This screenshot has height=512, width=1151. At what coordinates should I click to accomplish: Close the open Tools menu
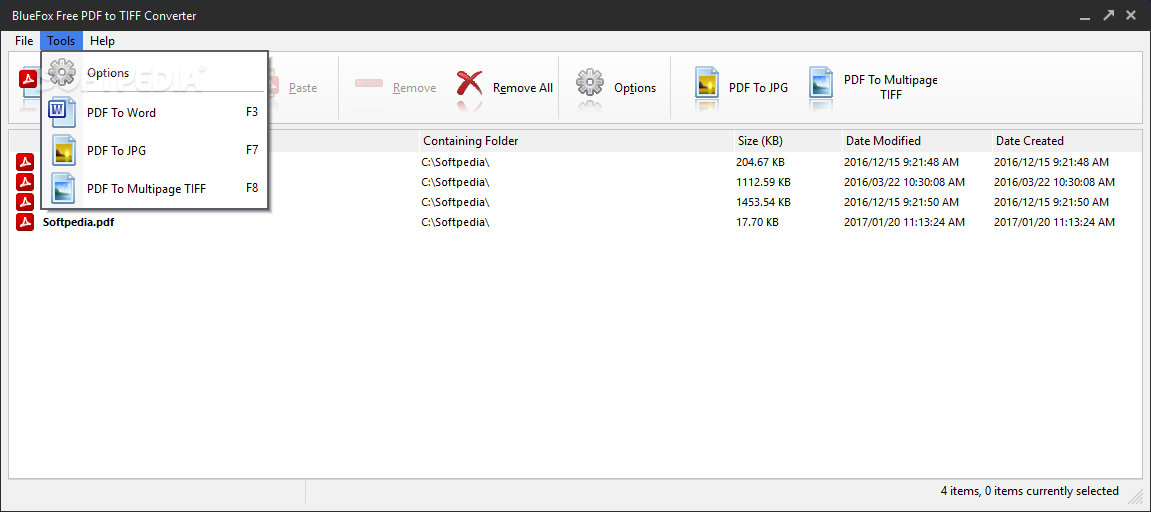[62, 40]
